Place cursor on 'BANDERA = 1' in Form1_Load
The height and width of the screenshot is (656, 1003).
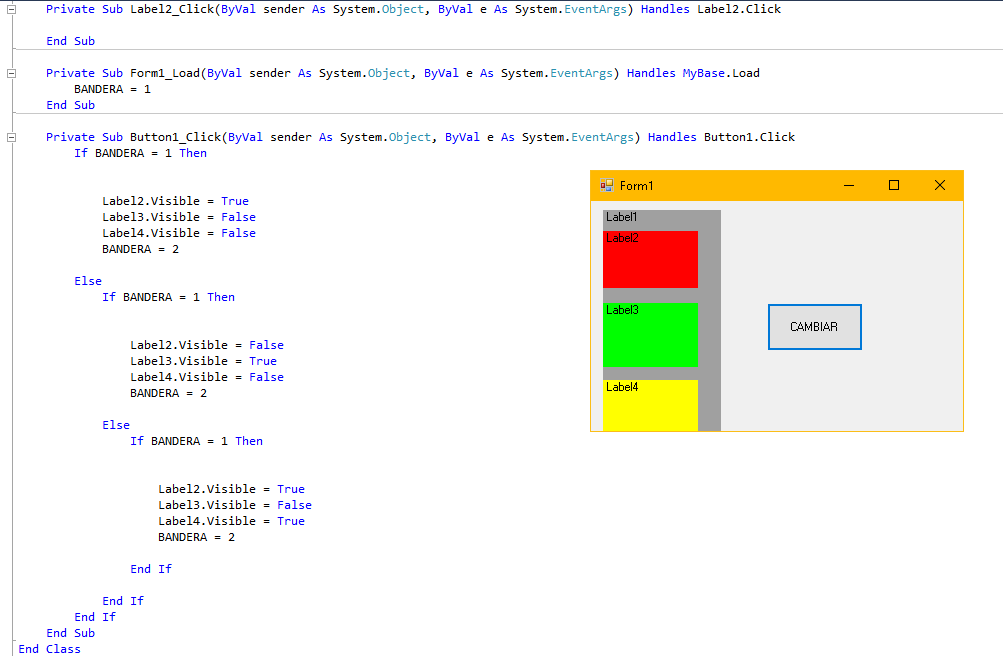[x=113, y=90]
